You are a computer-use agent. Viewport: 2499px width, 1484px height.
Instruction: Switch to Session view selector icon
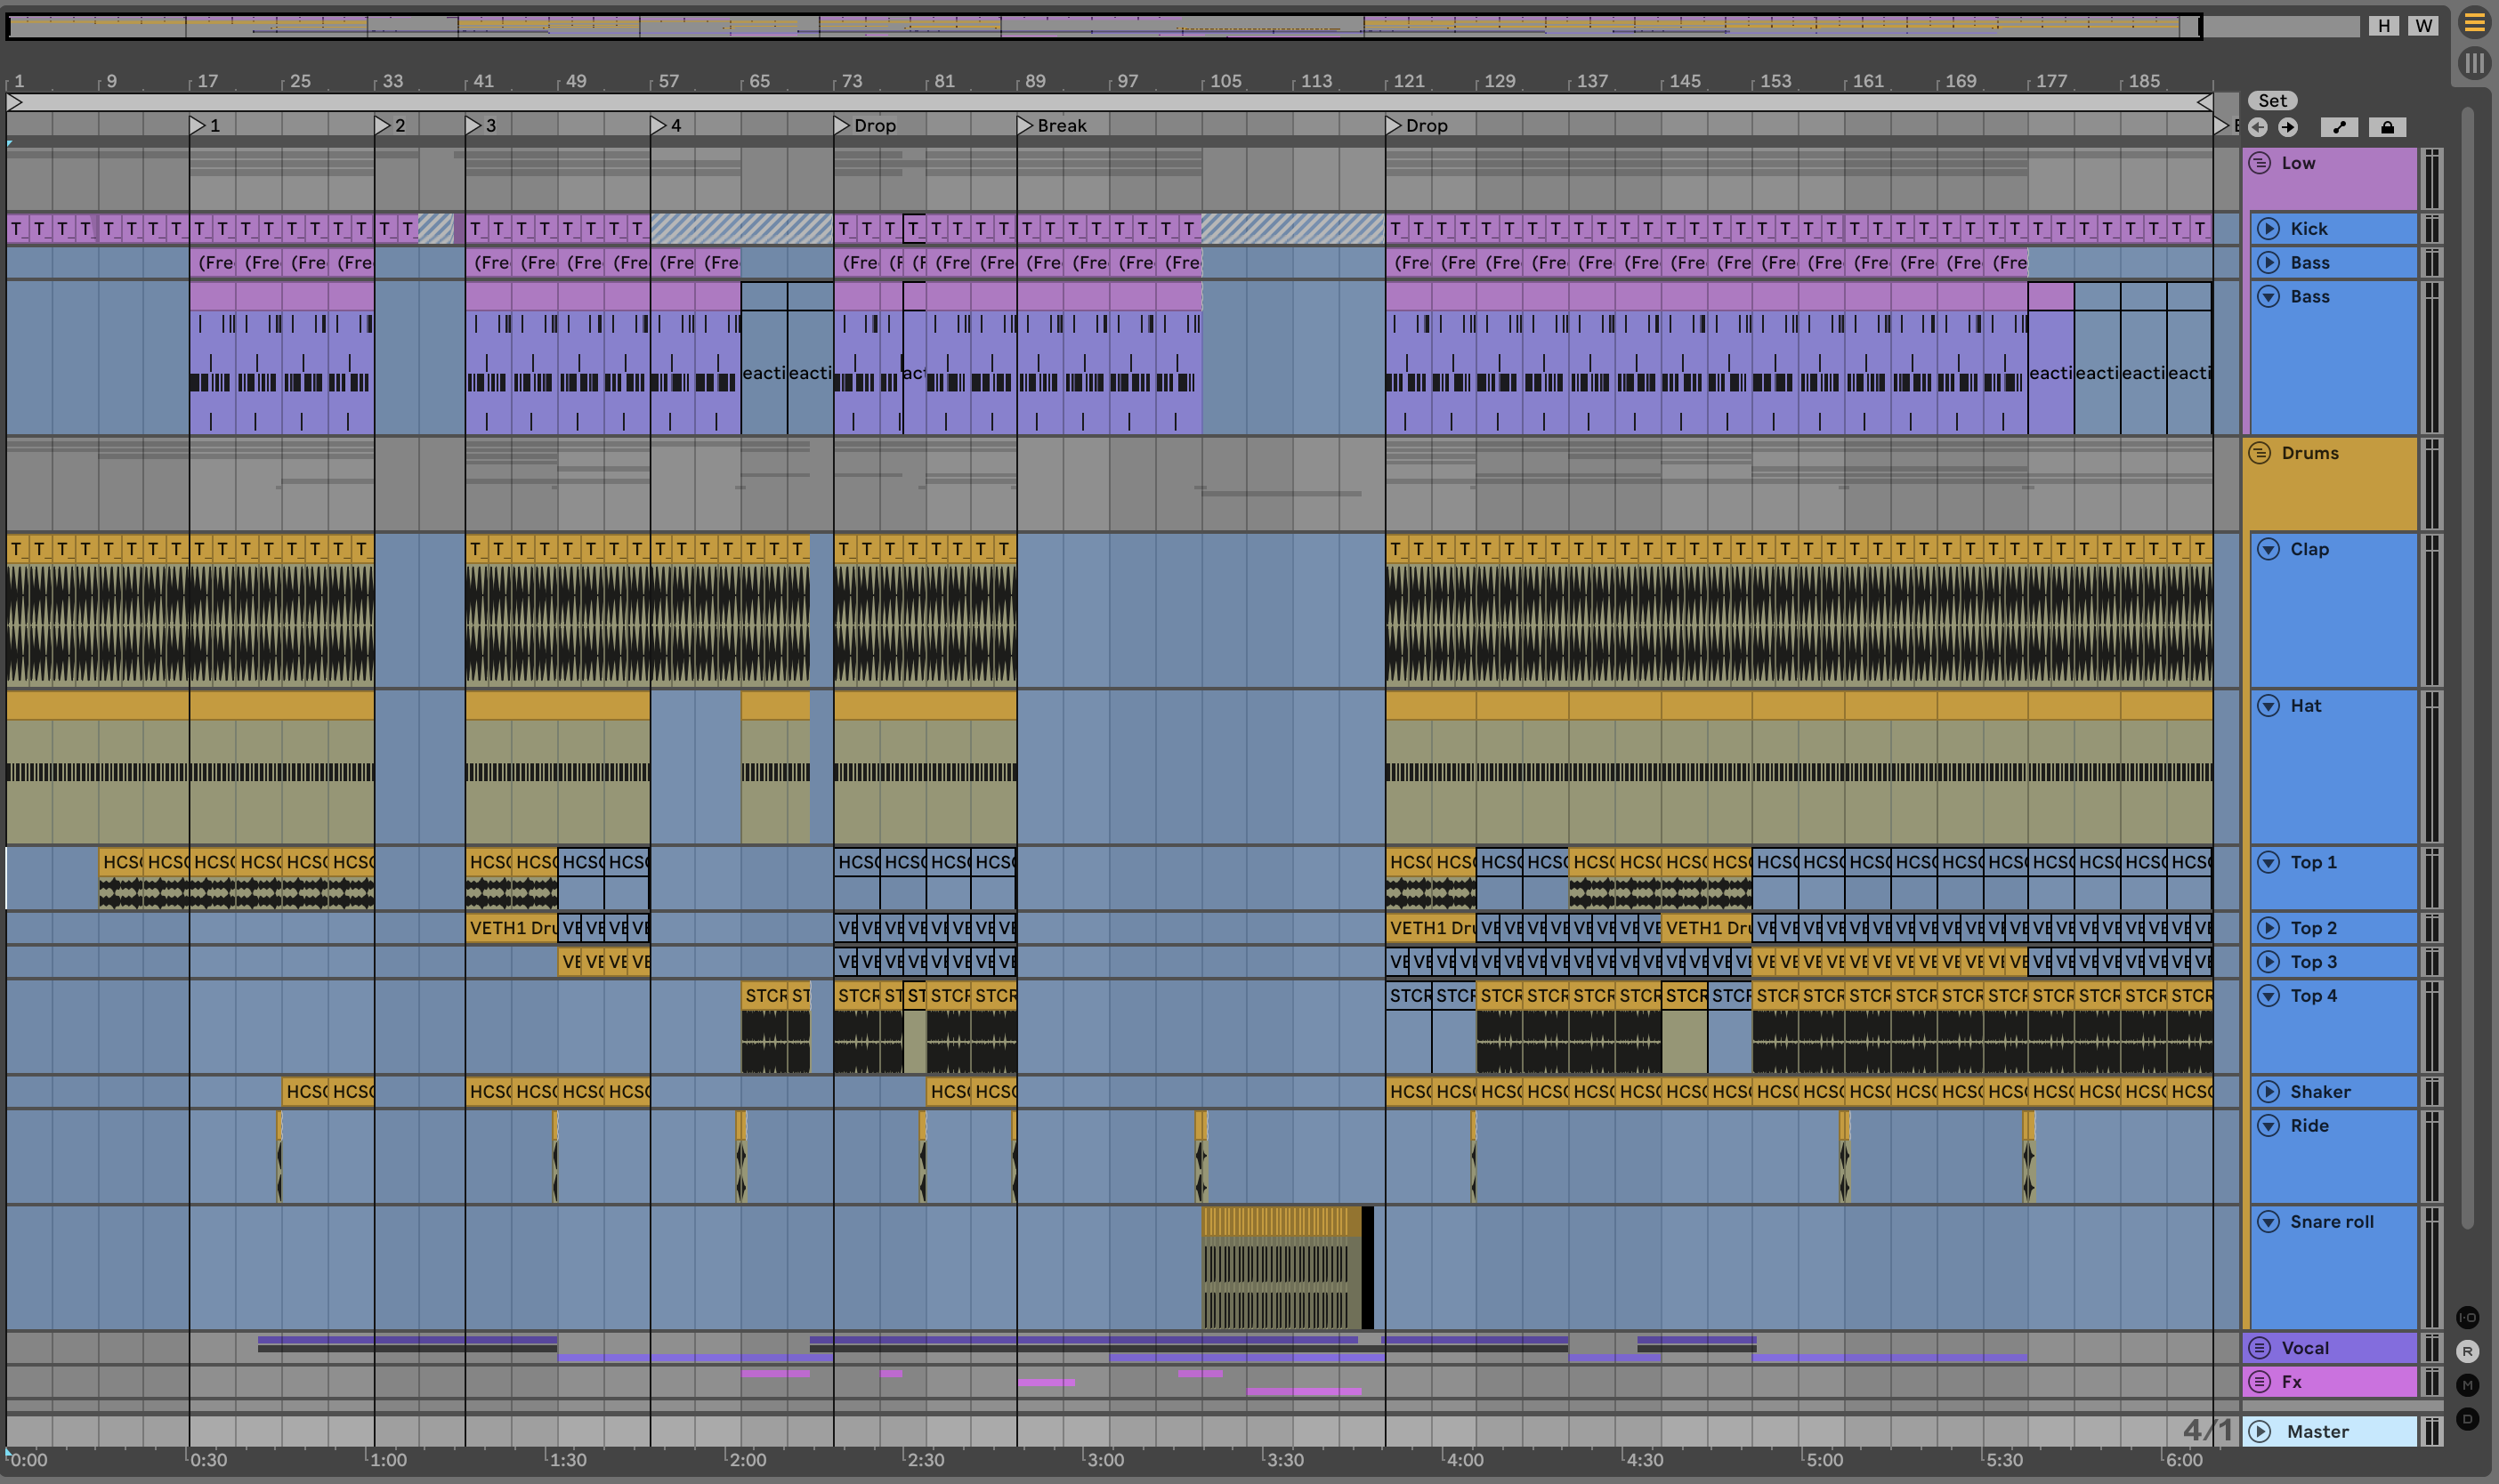(2474, 63)
